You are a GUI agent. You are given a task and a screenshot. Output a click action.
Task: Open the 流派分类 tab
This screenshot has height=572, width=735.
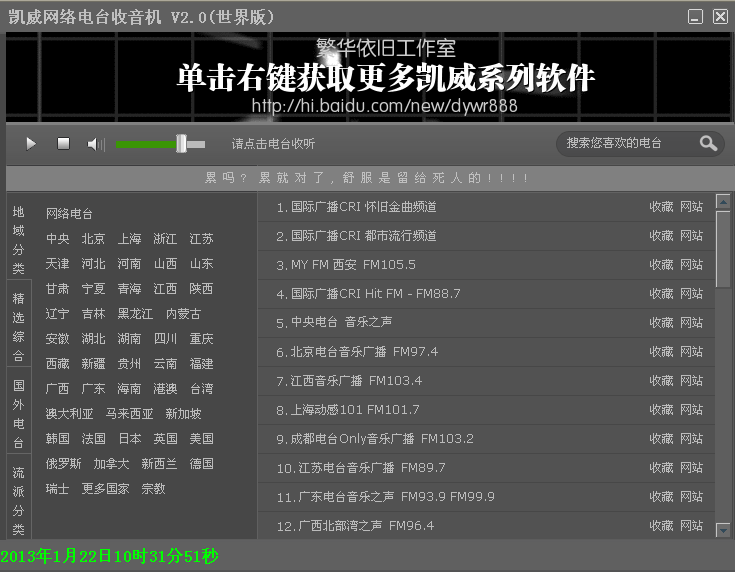pyautogui.click(x=18, y=500)
